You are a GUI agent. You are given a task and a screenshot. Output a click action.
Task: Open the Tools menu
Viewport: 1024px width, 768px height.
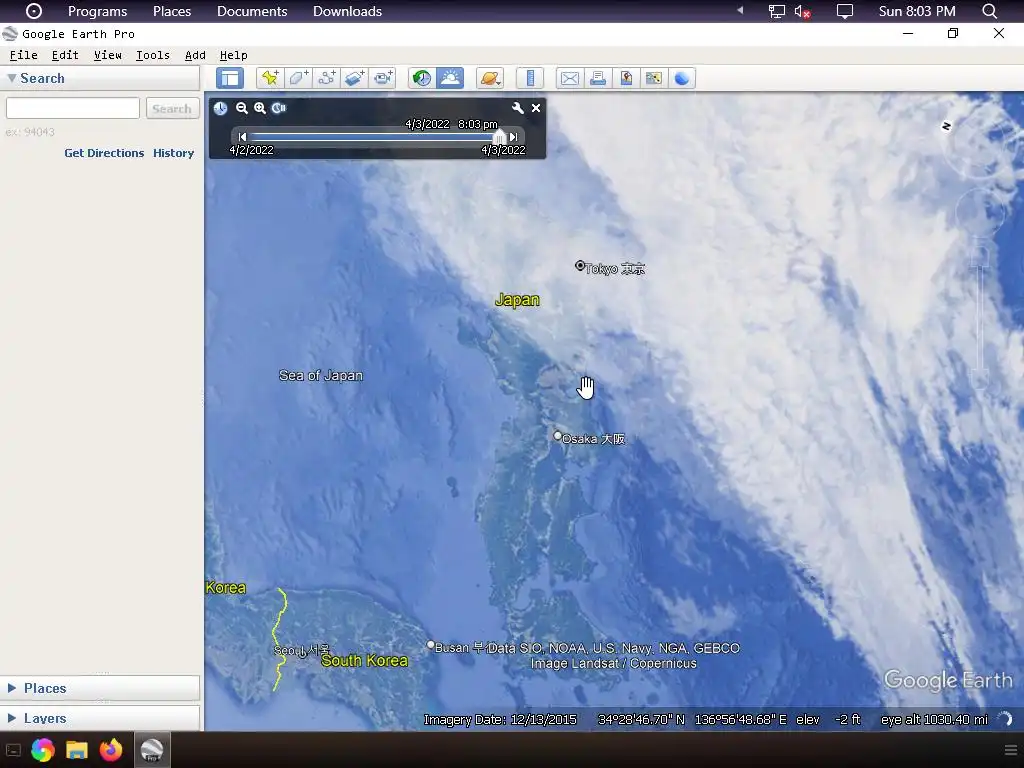(x=153, y=55)
